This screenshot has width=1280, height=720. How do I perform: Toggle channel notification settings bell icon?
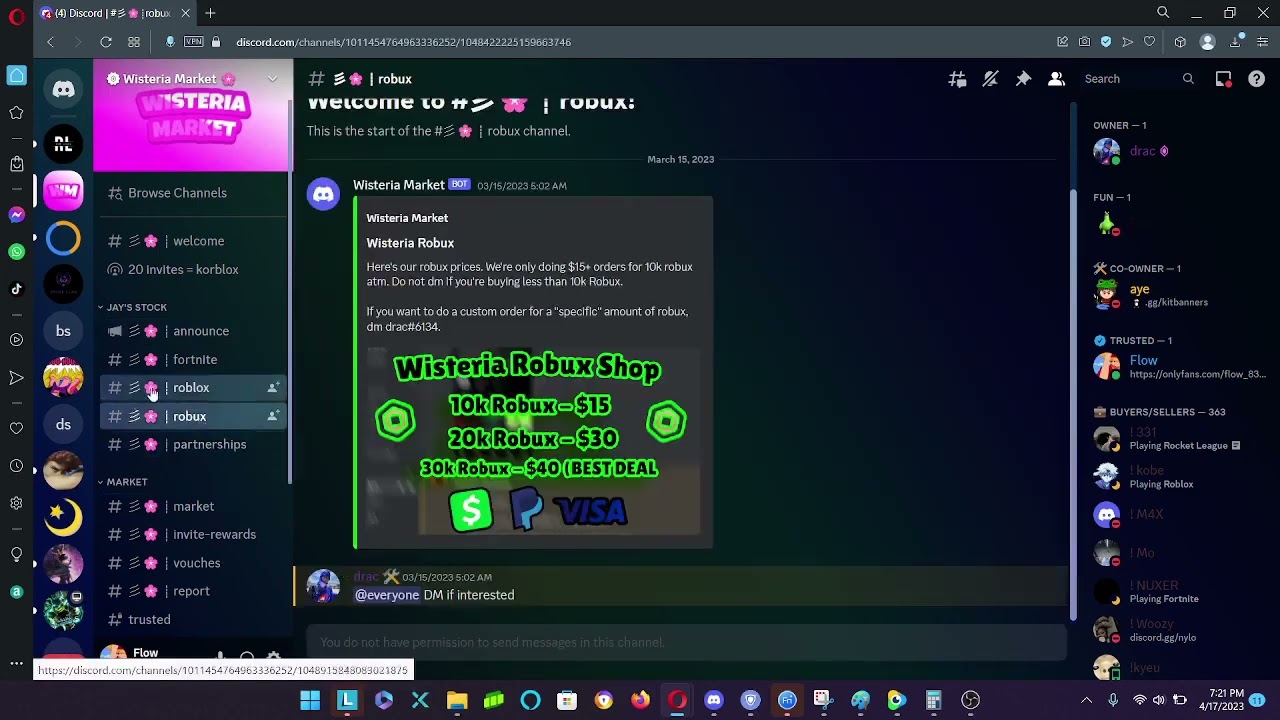coord(990,79)
